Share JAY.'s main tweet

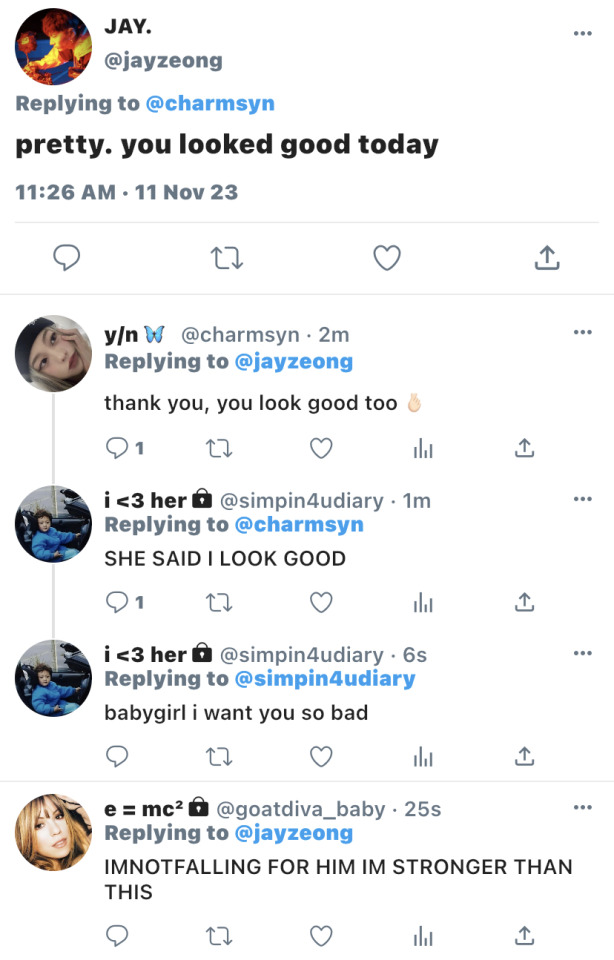click(x=546, y=259)
